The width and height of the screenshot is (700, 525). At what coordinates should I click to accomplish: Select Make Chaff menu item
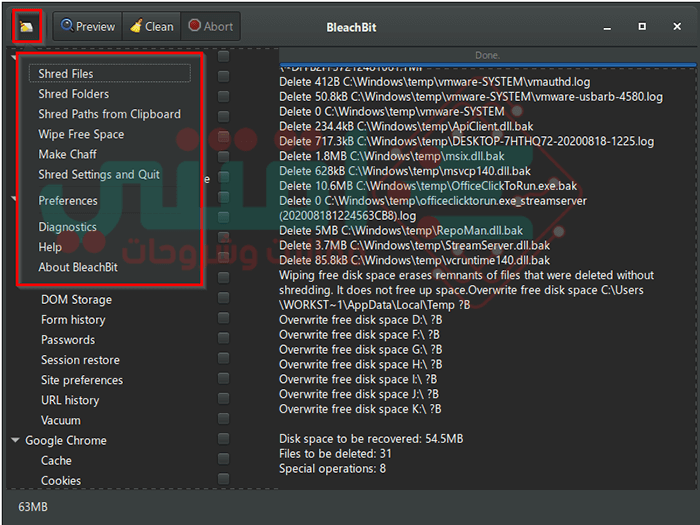67,154
